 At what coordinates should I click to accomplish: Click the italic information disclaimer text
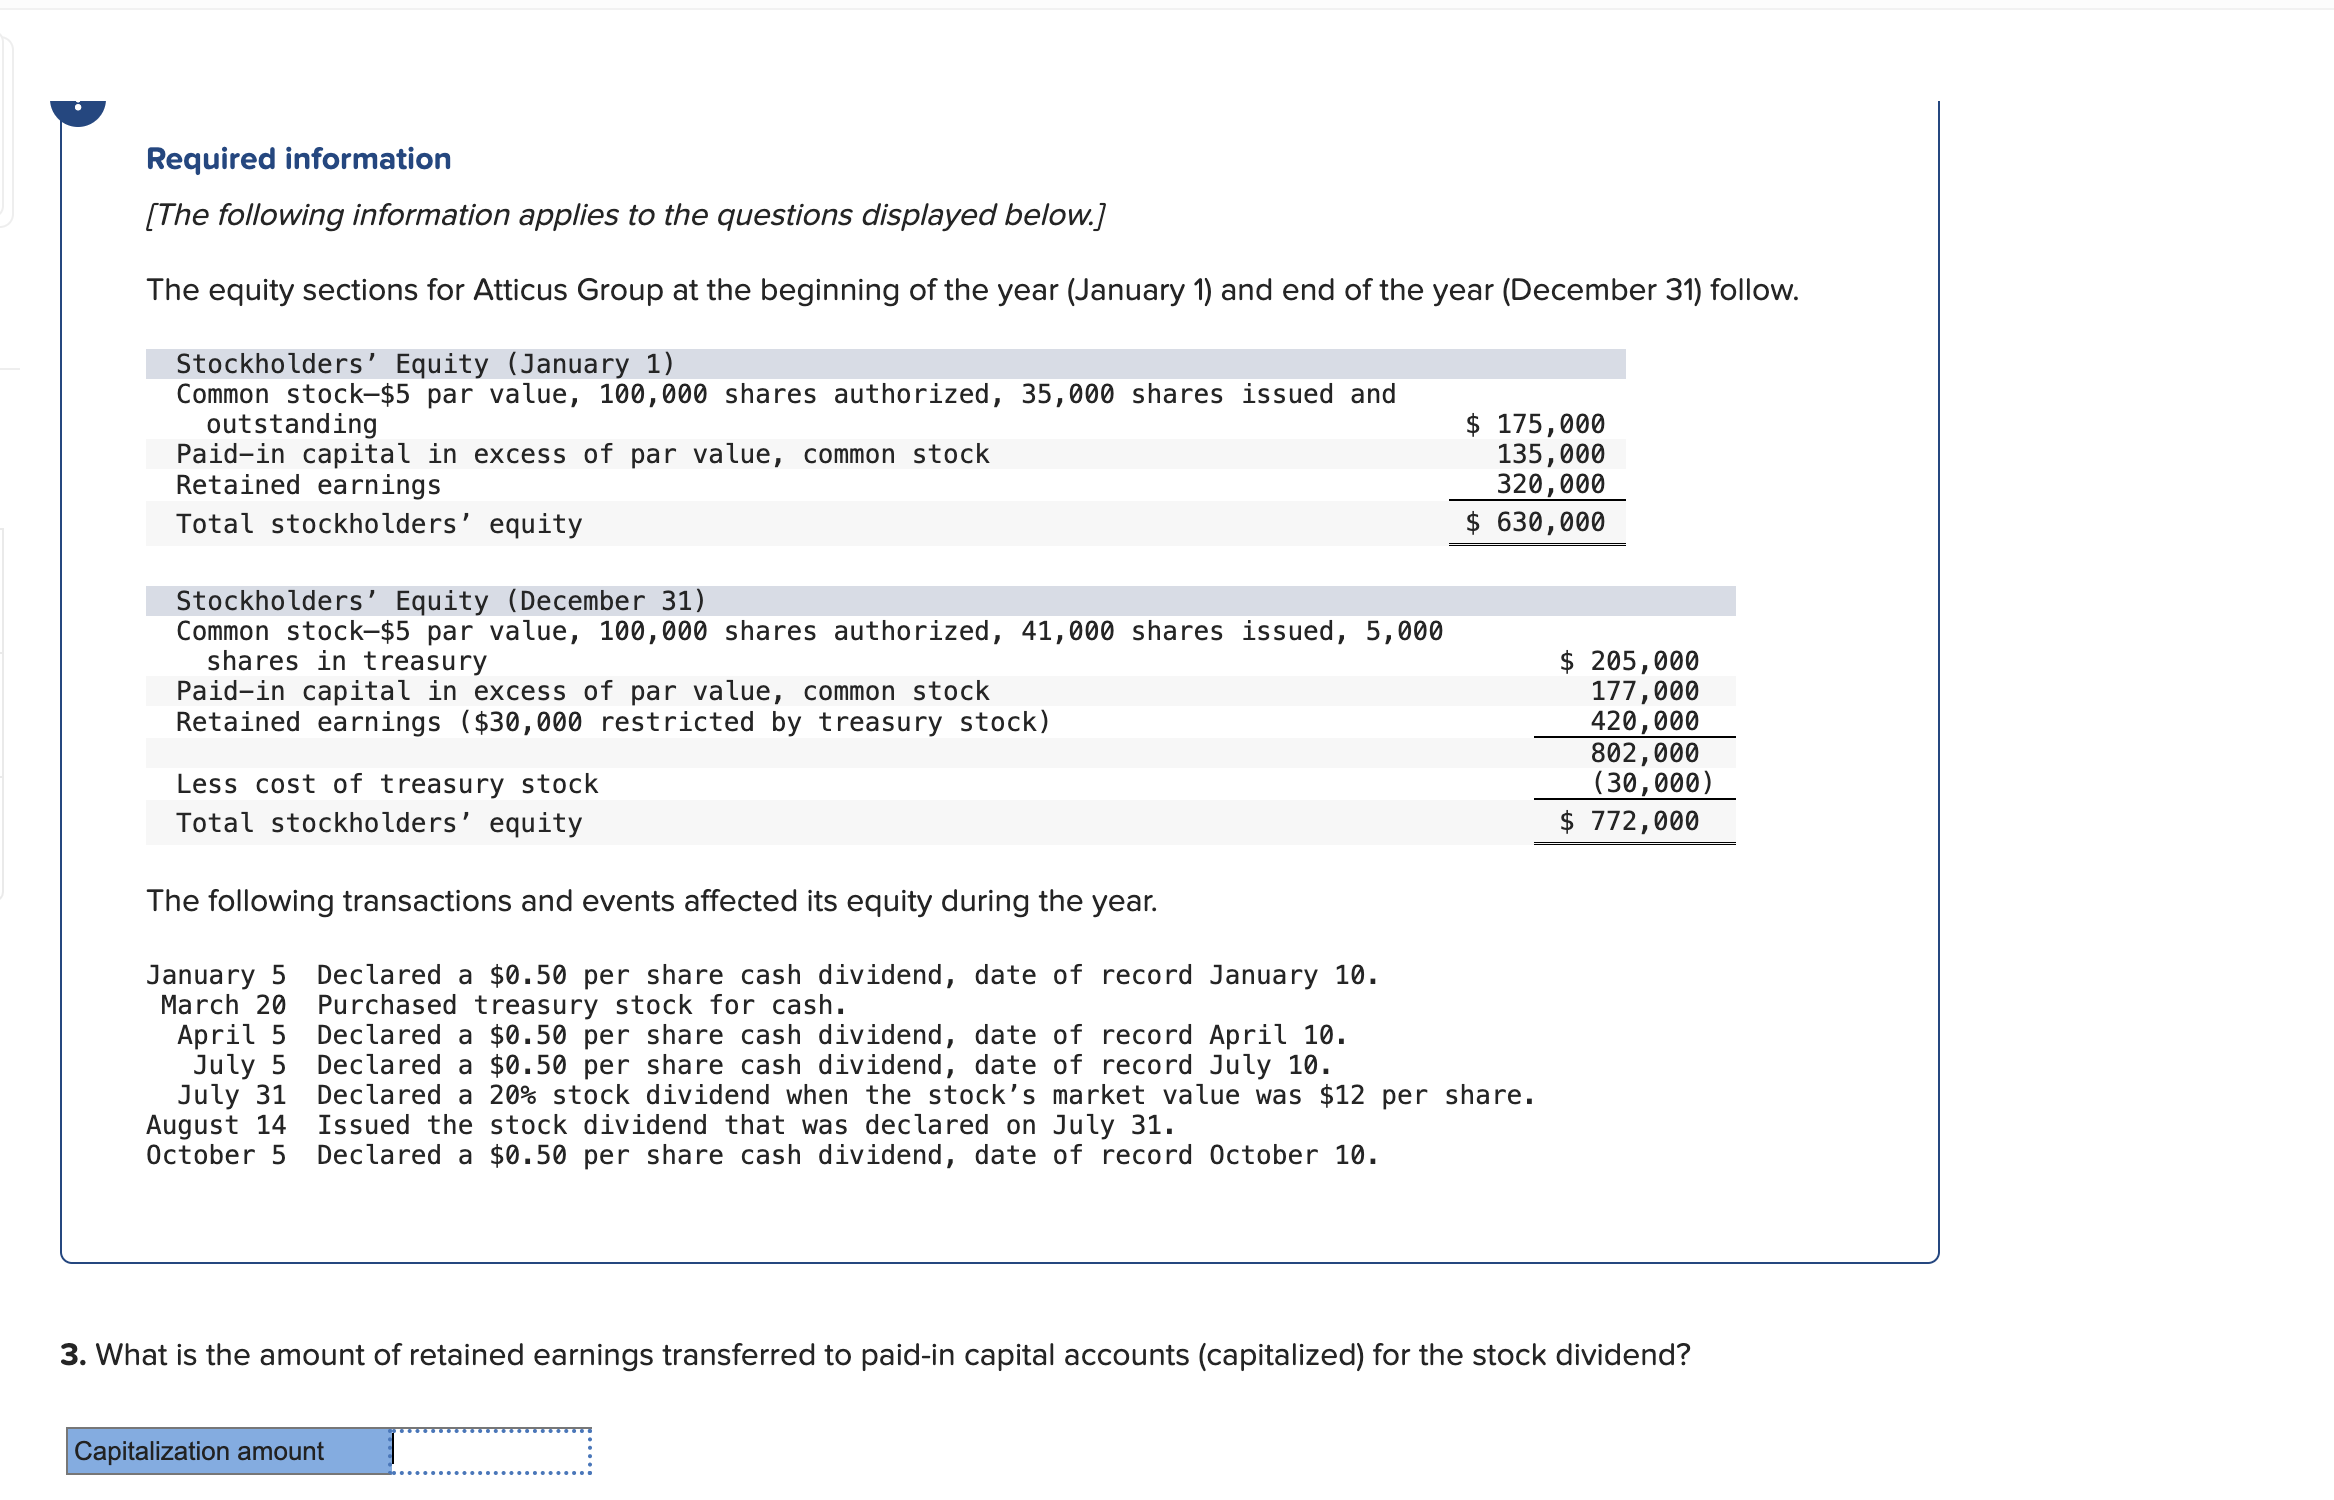click(625, 214)
